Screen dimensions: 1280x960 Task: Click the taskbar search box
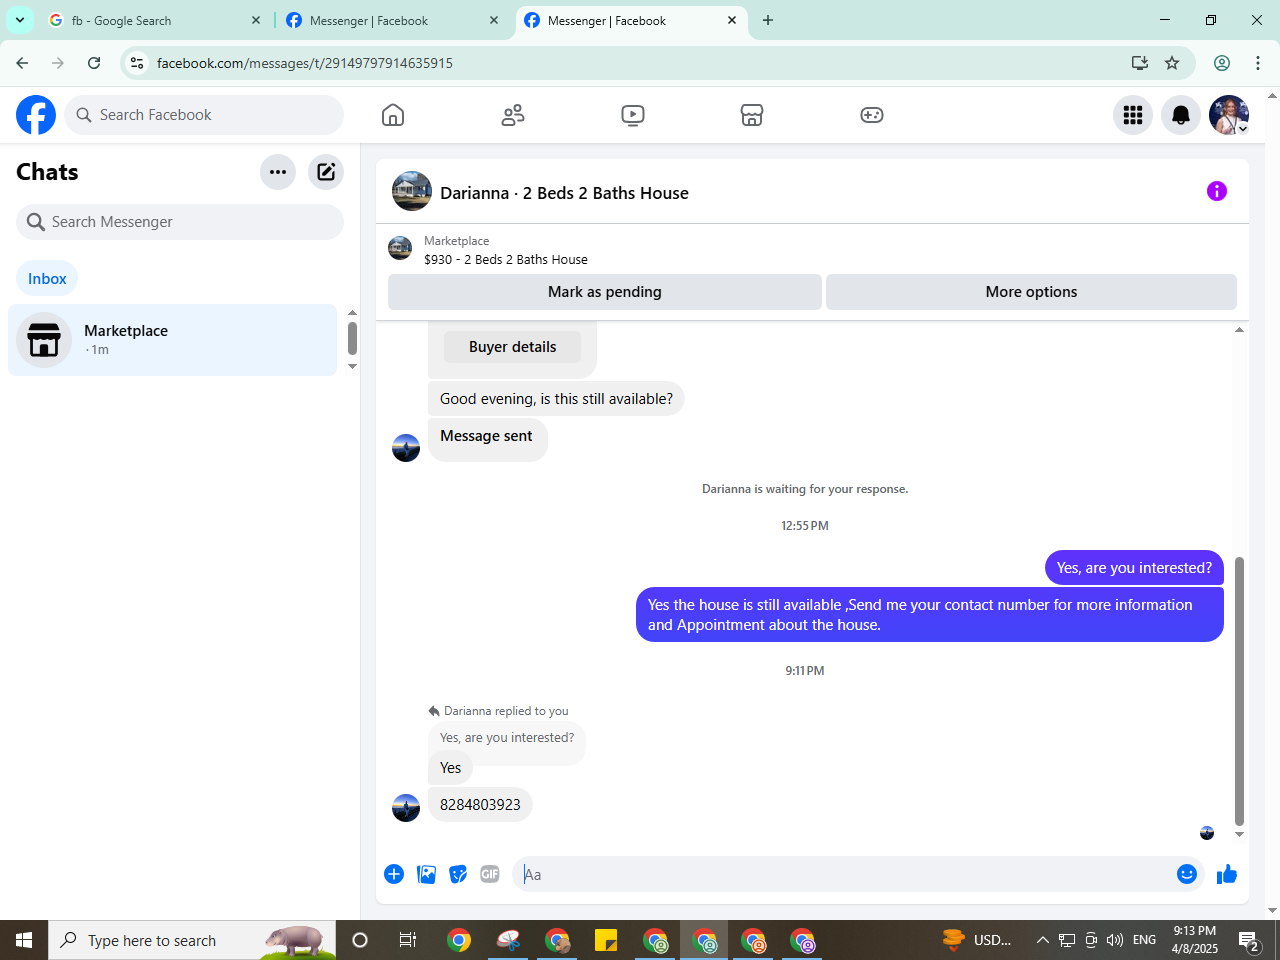[x=192, y=940]
